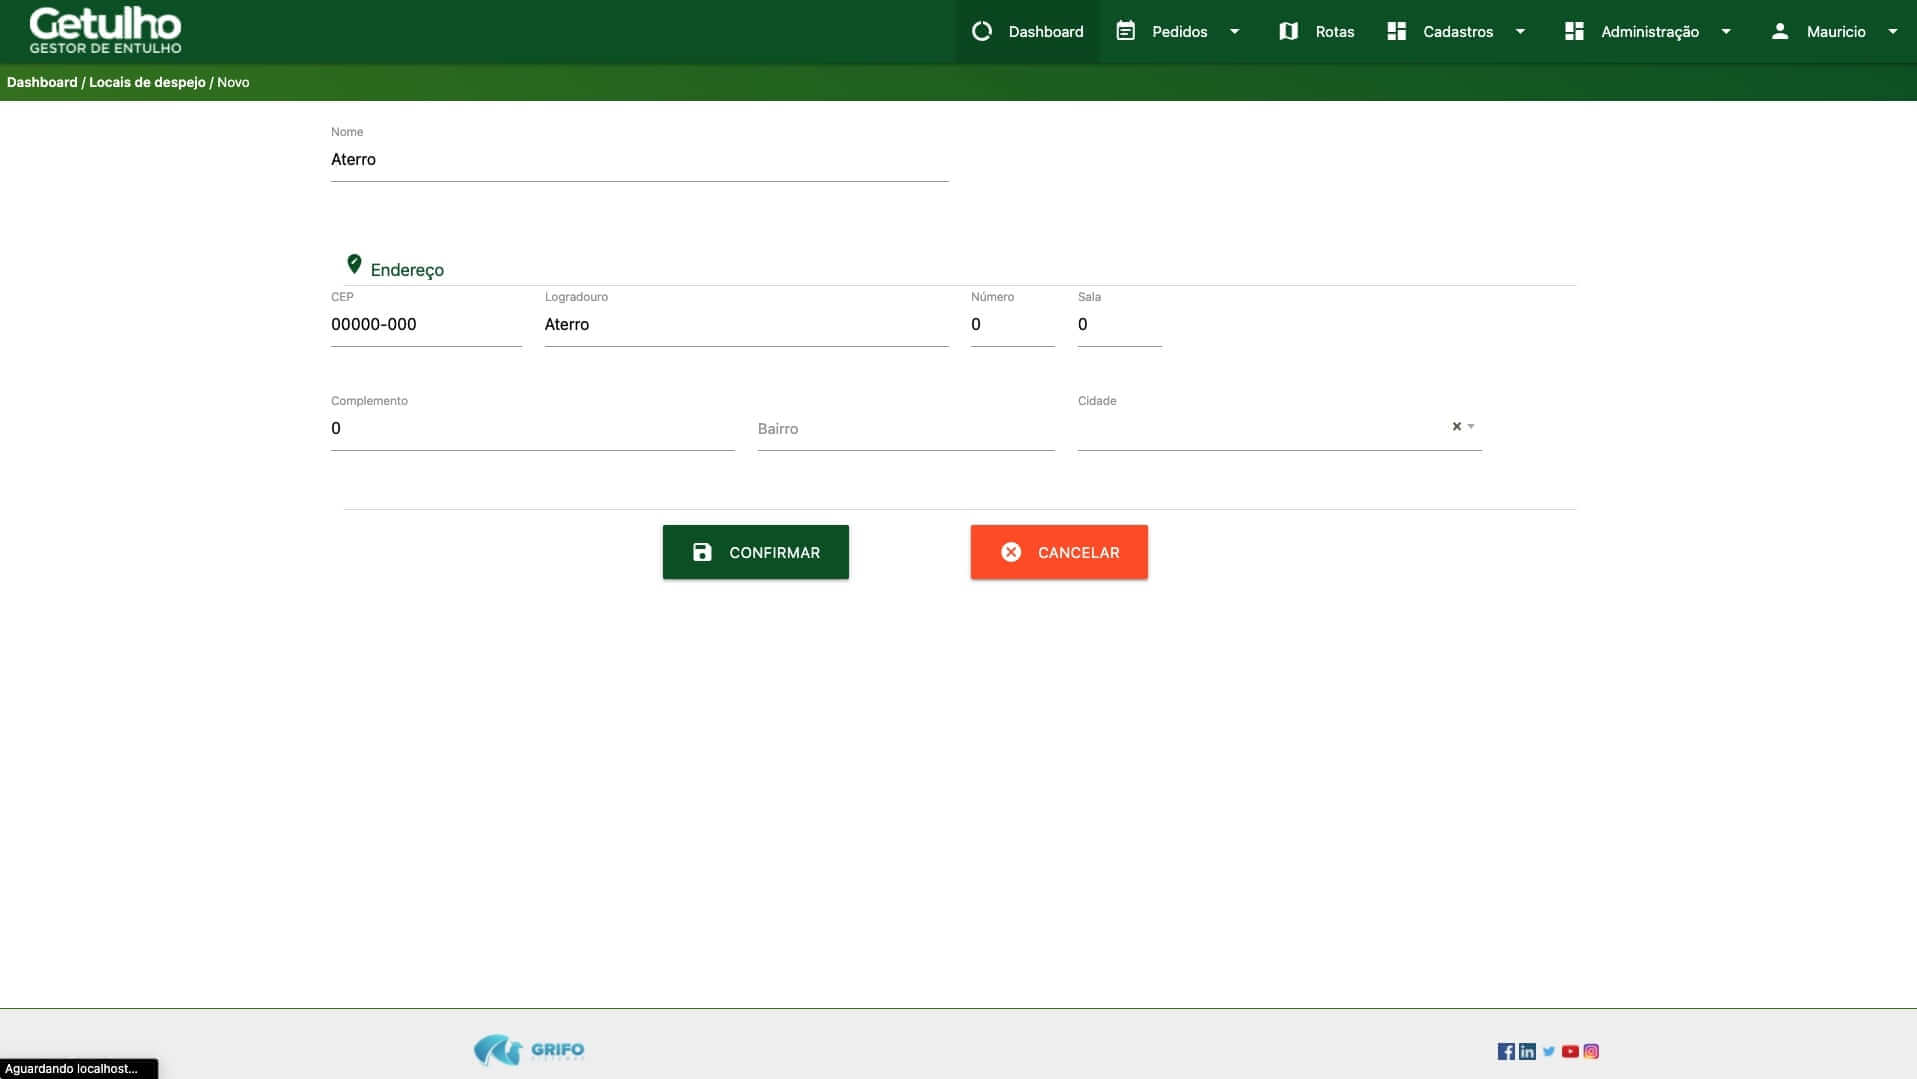This screenshot has height=1079, width=1917.
Task: Click the X circle icon on Cancelar
Action: click(1011, 552)
